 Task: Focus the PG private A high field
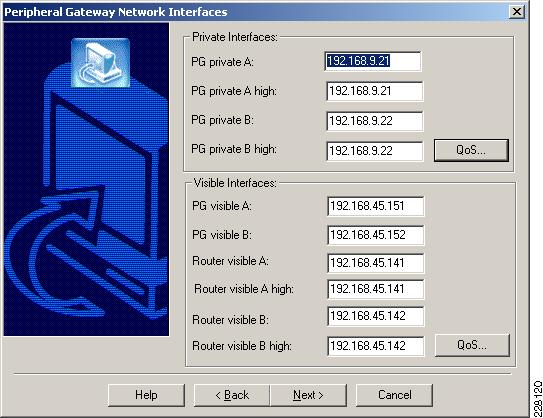[x=374, y=91]
